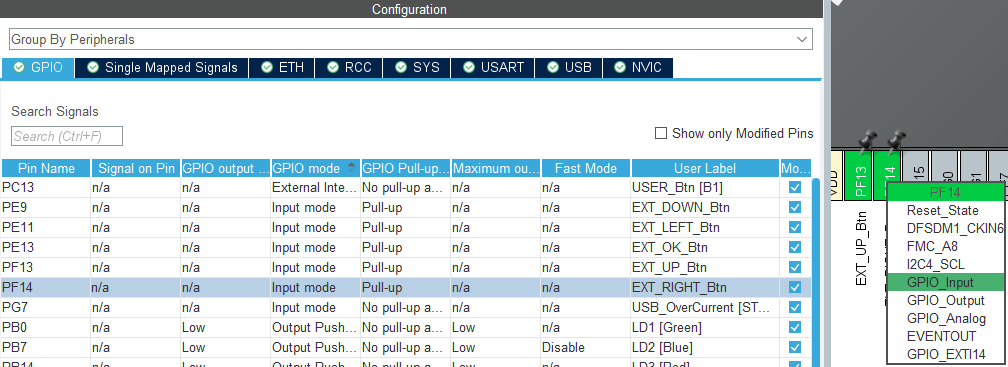Choose FMC_A8 in PF14 pin menu

945,246
